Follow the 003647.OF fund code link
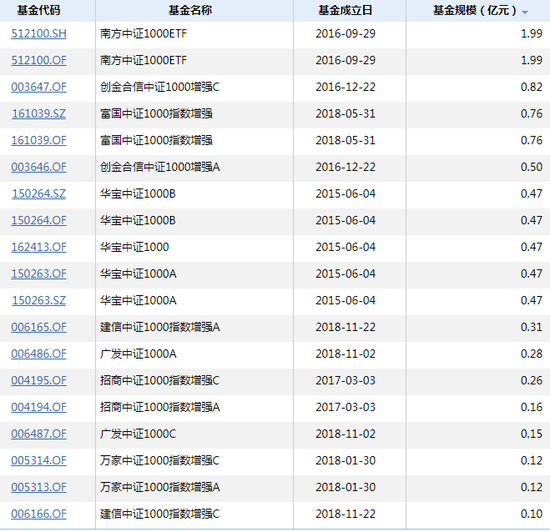 coord(39,87)
